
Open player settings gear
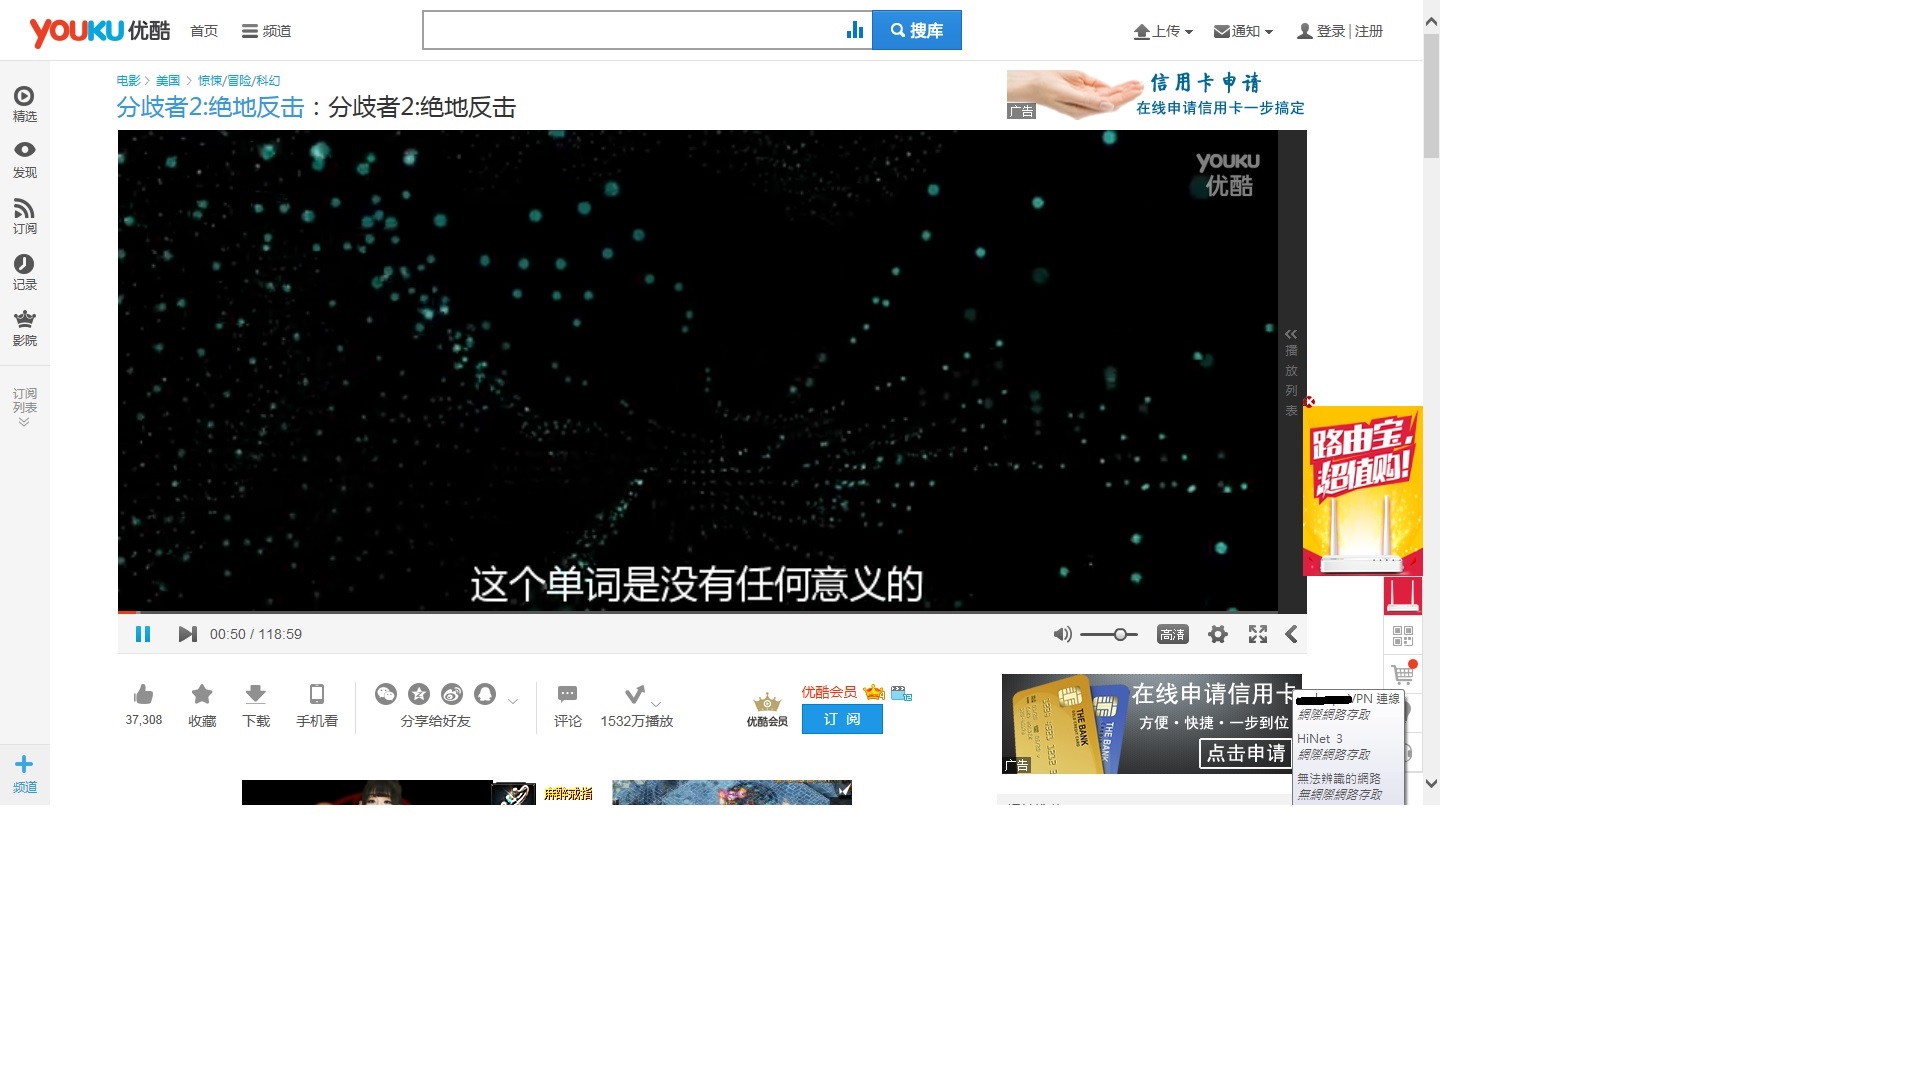pos(1217,634)
